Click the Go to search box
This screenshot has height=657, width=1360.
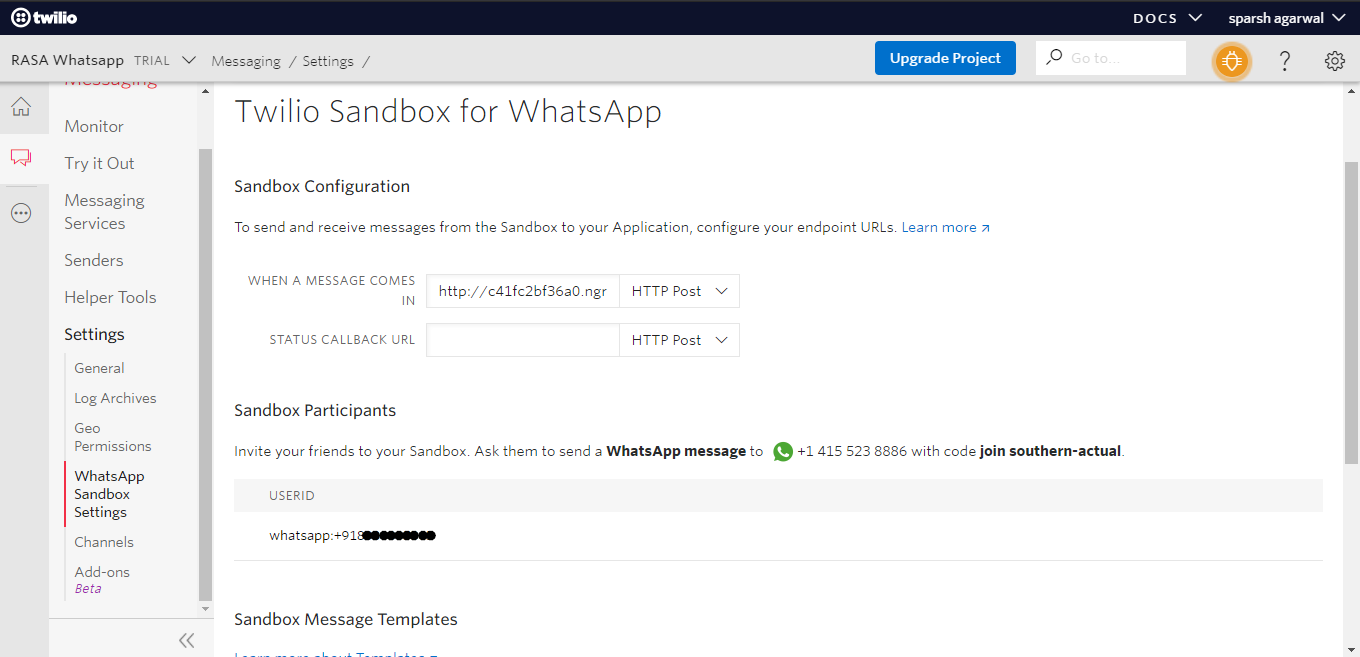1120,58
